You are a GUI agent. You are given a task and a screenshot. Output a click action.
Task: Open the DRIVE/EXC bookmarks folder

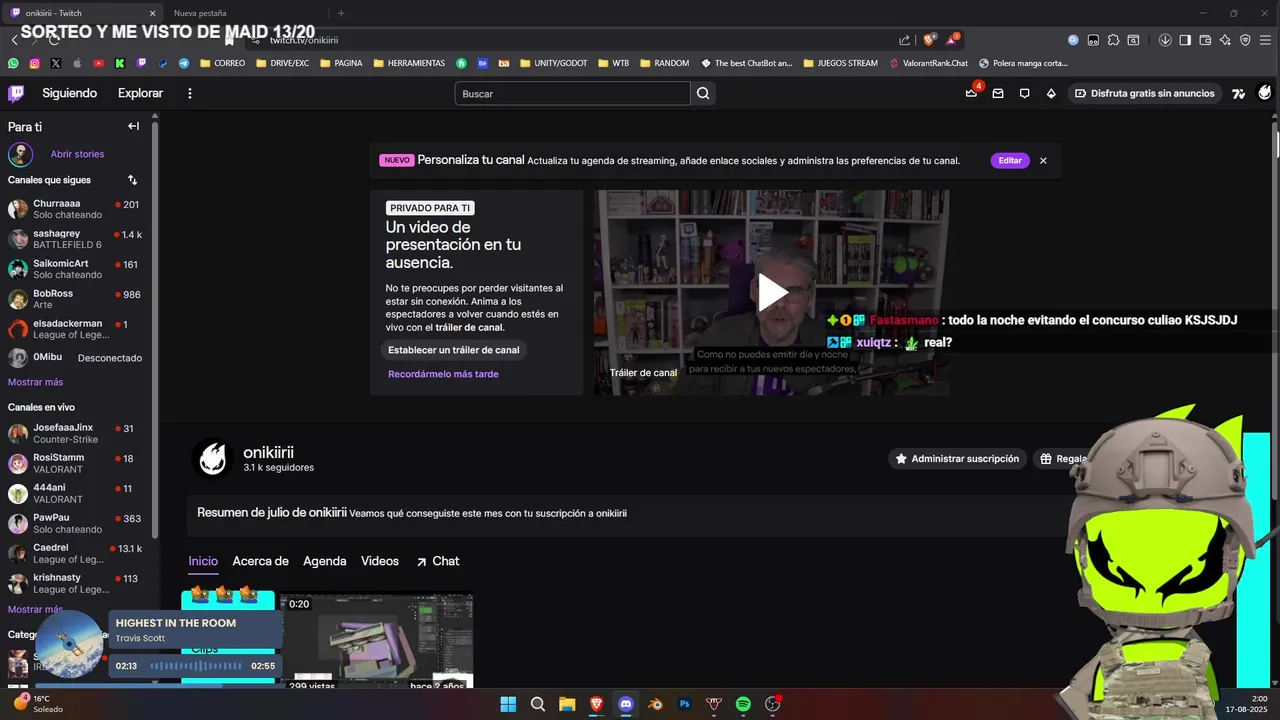click(x=282, y=63)
